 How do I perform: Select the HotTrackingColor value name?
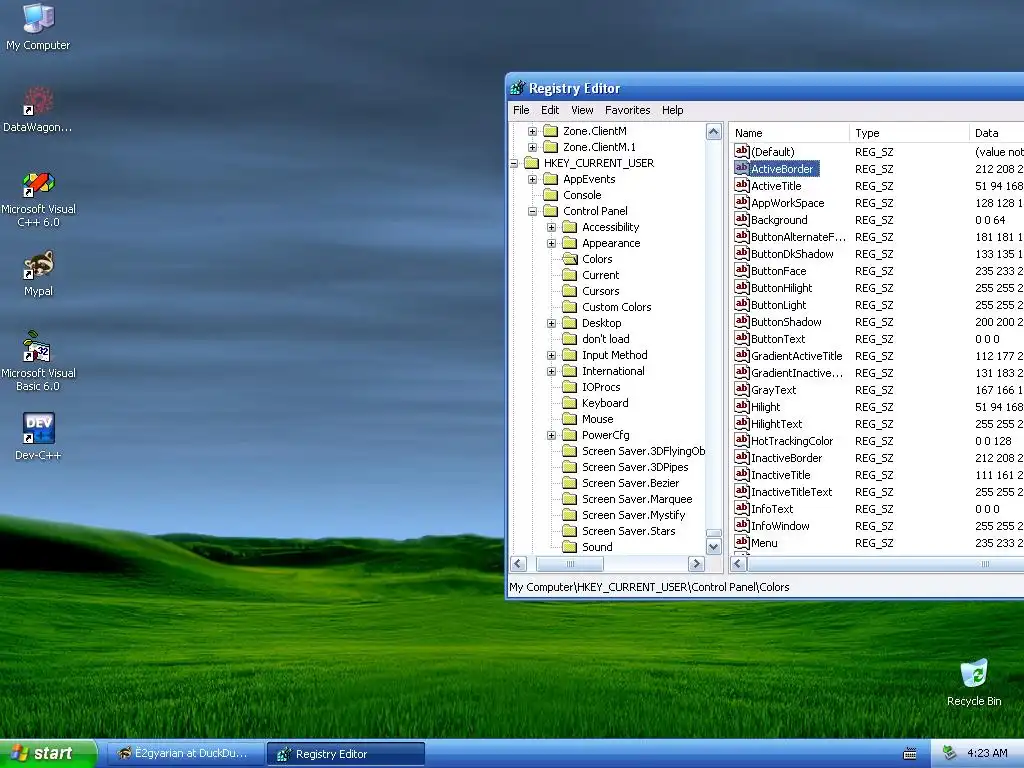click(x=792, y=441)
